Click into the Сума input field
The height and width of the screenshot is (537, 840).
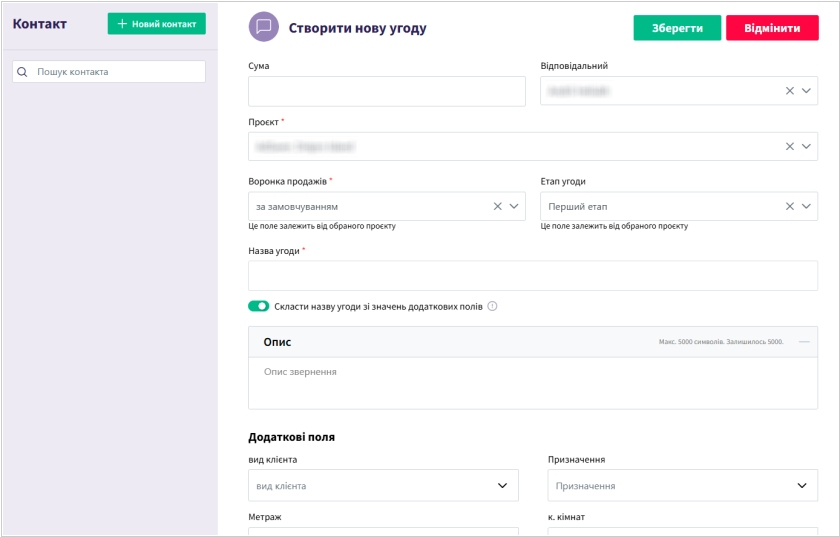click(387, 91)
